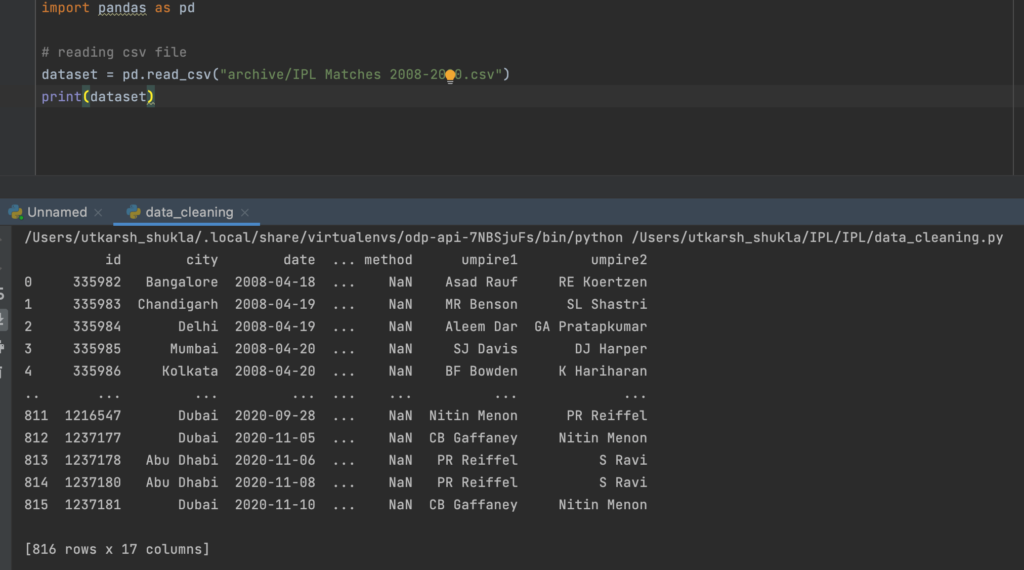Select the data_cleaning run tab

(x=188, y=212)
